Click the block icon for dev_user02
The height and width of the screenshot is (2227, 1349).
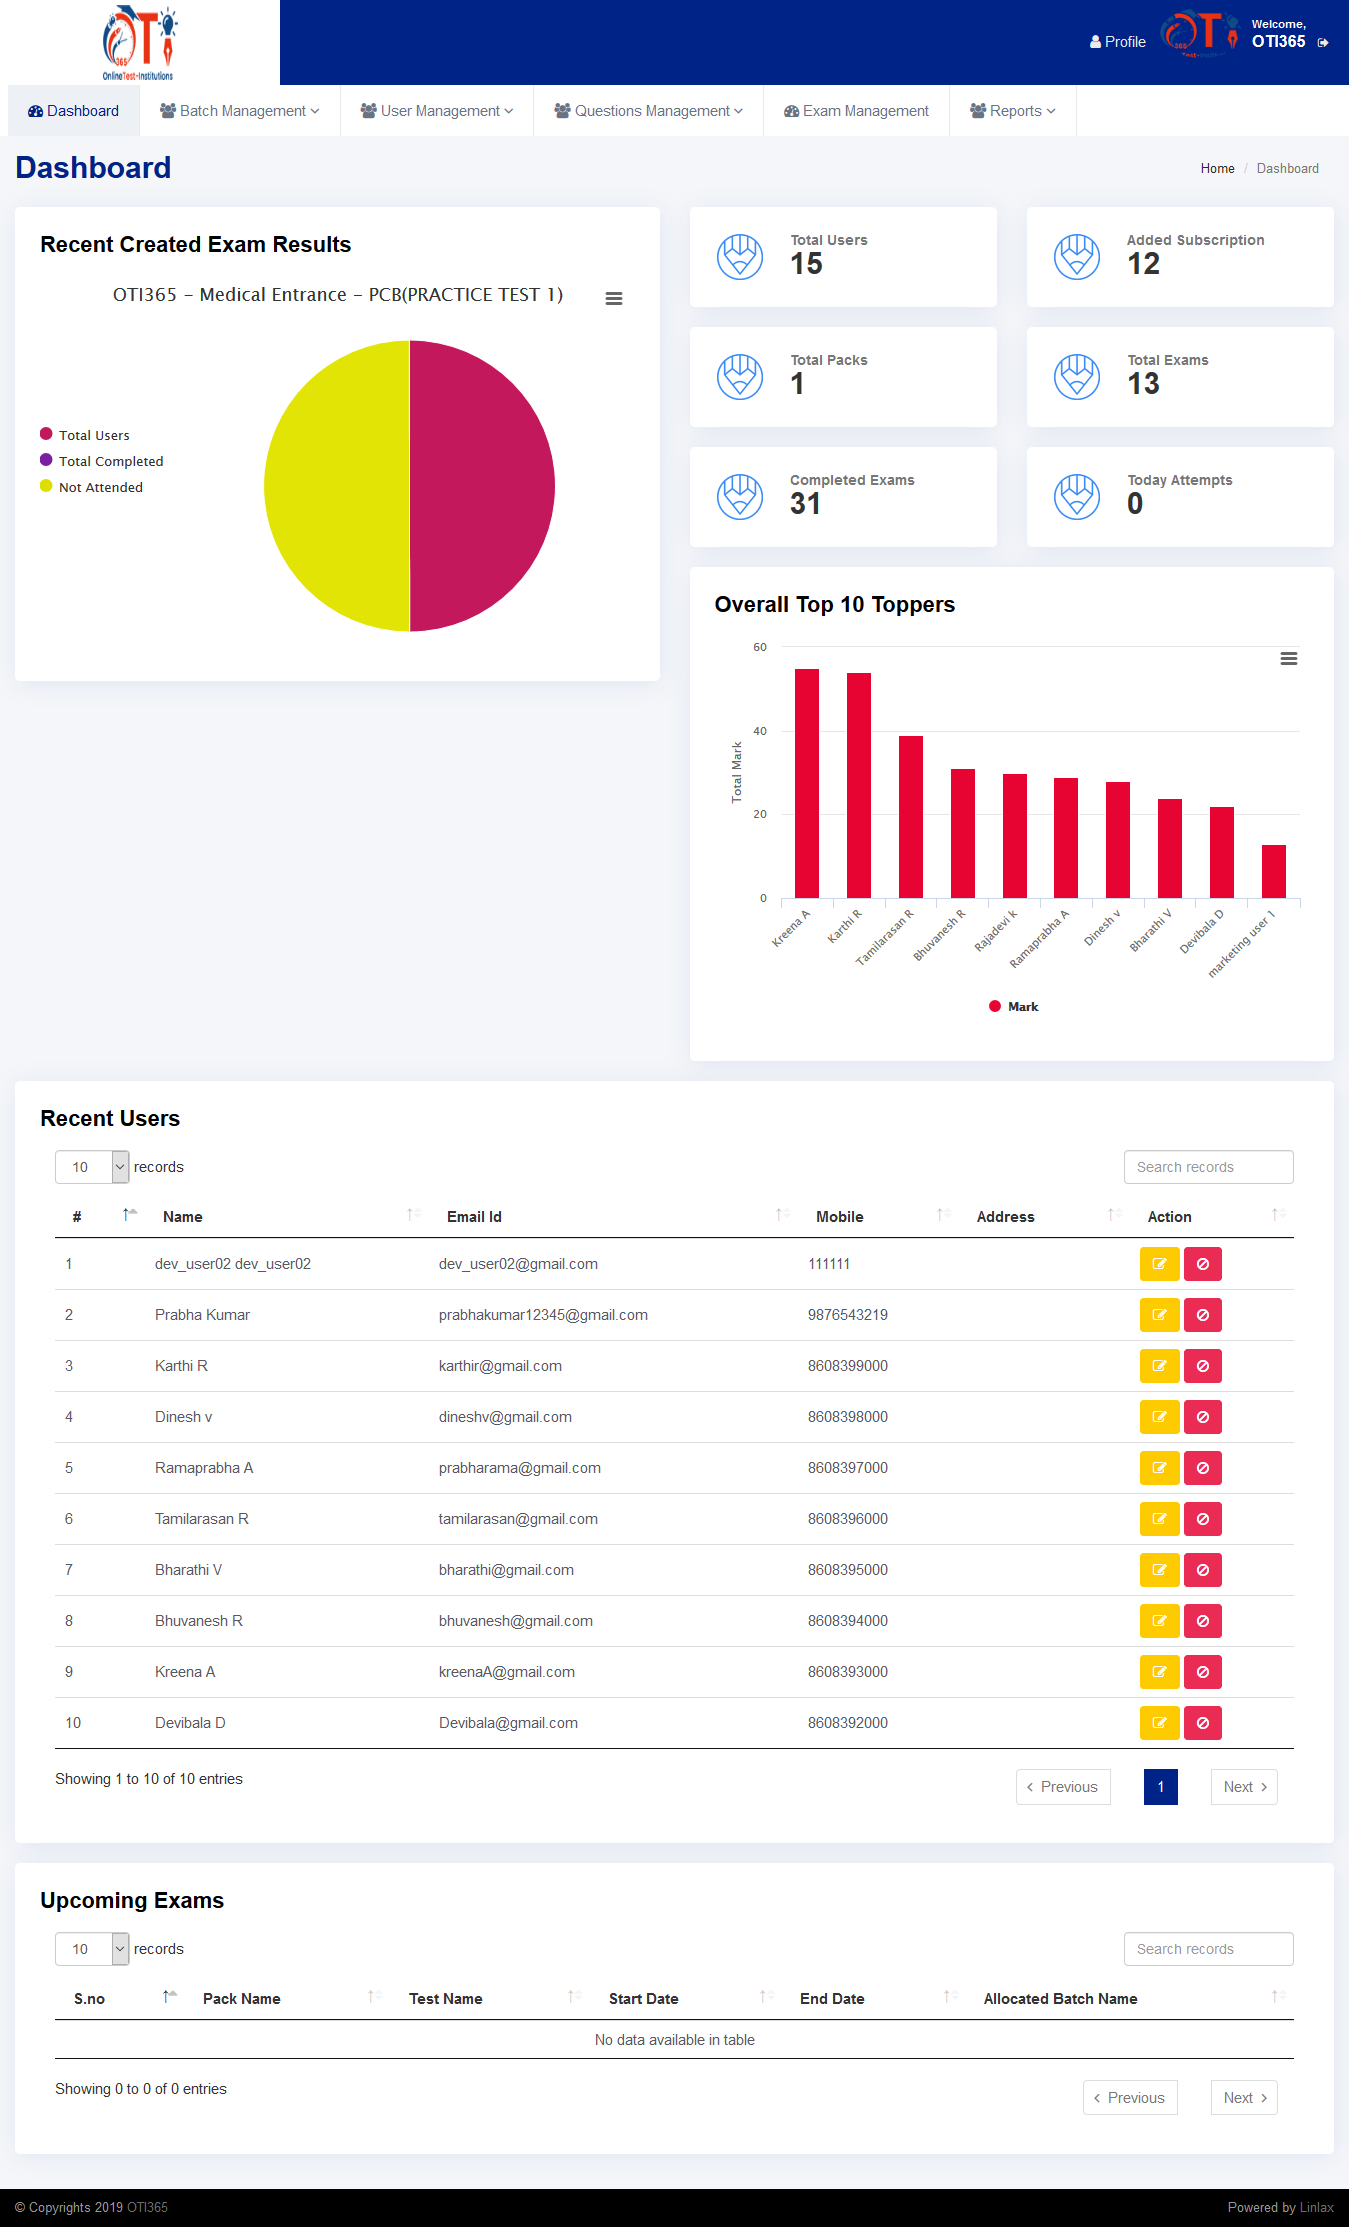[x=1202, y=1264]
